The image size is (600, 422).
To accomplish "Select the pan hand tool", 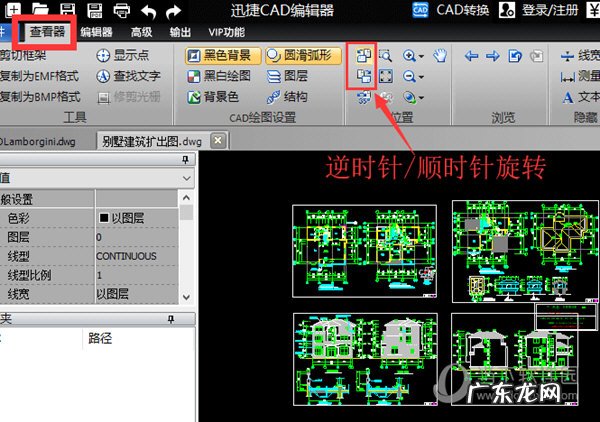I will tap(440, 56).
